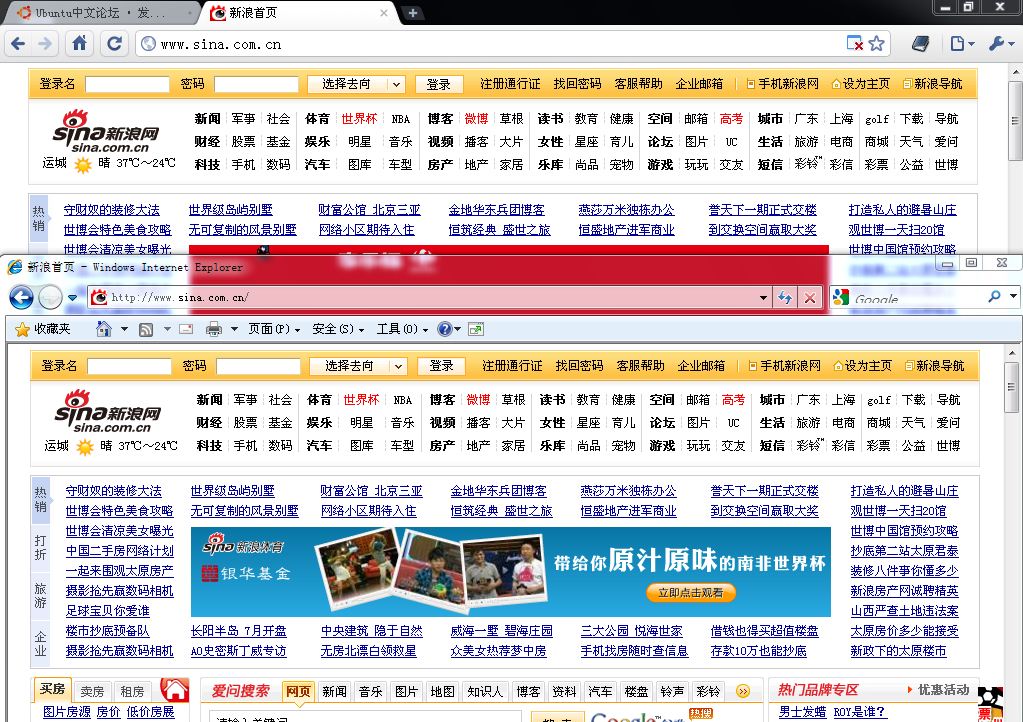The image size is (1023, 722).
Task: Click the 登录 button in the Chrome page
Action: [x=438, y=84]
